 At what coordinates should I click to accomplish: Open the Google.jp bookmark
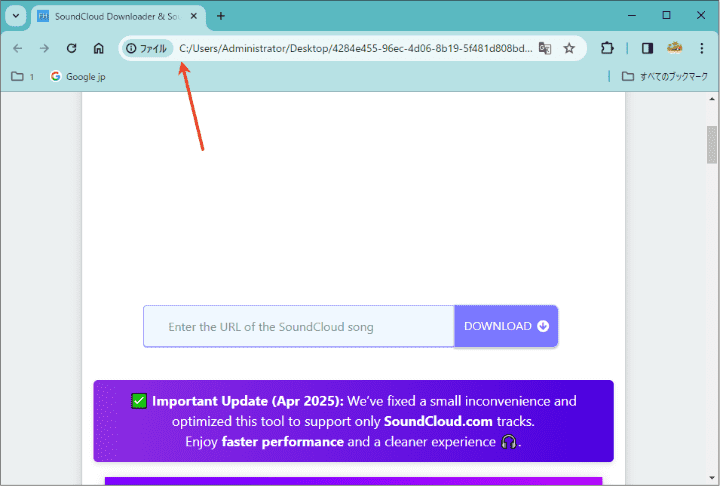click(78, 76)
